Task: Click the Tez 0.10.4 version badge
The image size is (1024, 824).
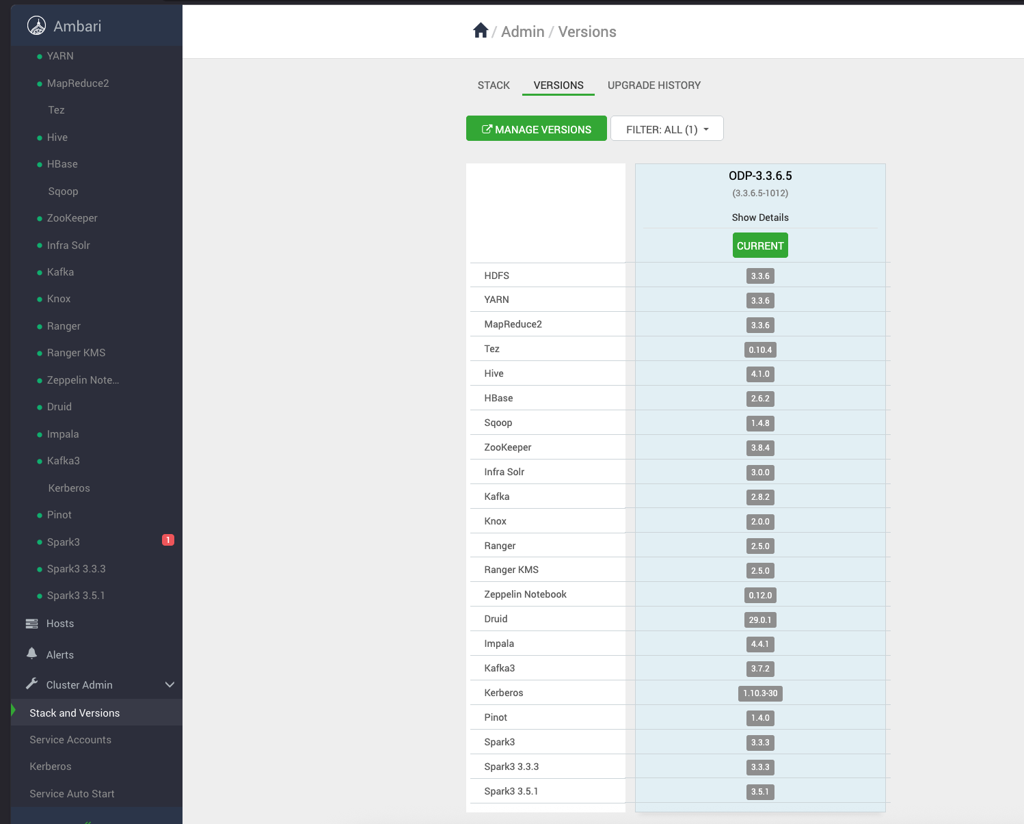Action: click(x=760, y=349)
